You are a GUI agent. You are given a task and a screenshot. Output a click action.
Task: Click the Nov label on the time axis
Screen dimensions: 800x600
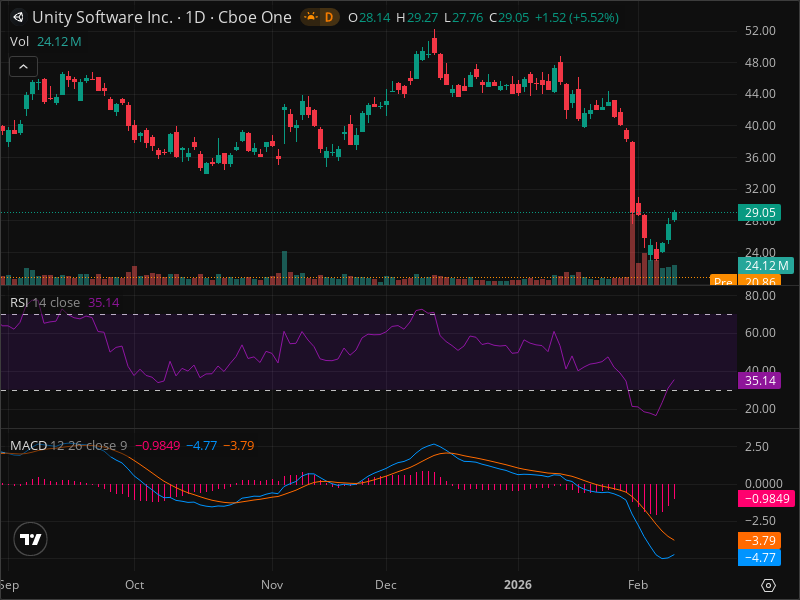(272, 585)
